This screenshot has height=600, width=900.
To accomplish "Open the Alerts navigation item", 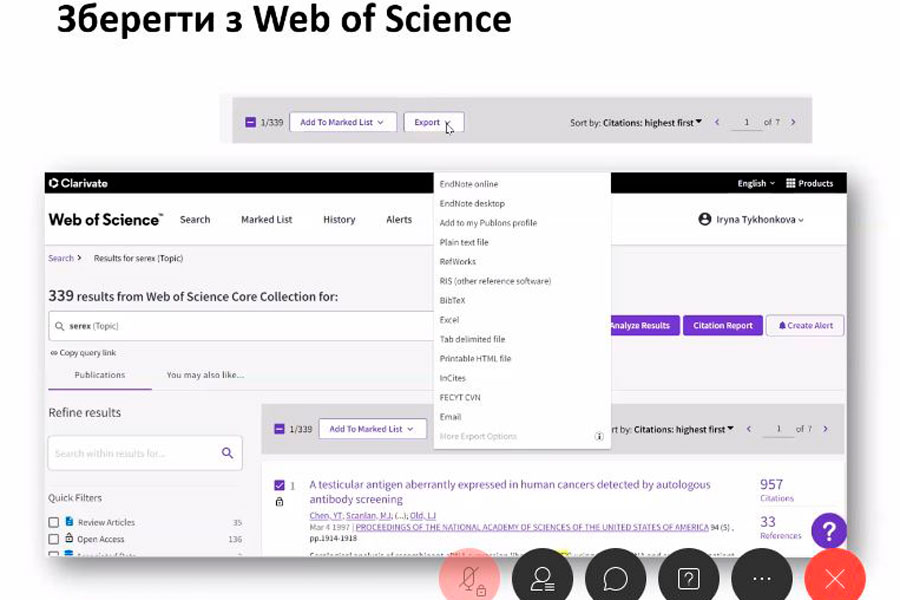I will (399, 219).
